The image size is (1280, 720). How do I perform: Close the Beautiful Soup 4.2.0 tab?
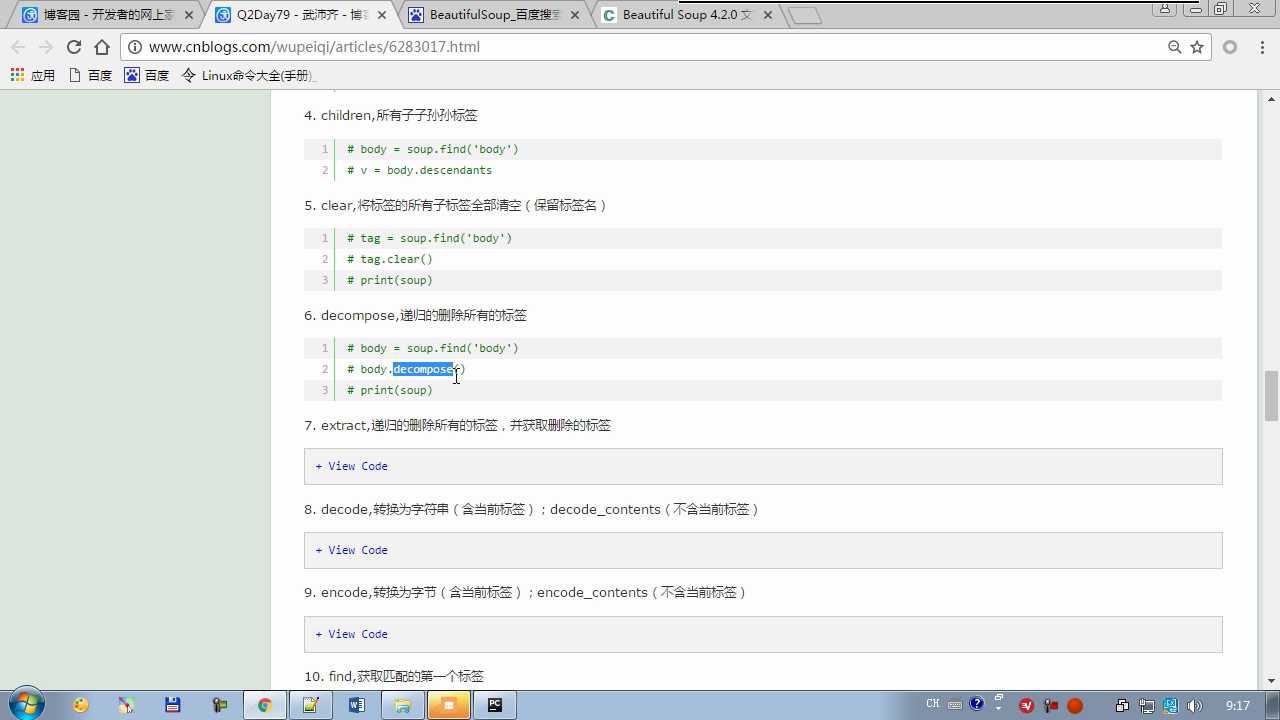tap(768, 15)
